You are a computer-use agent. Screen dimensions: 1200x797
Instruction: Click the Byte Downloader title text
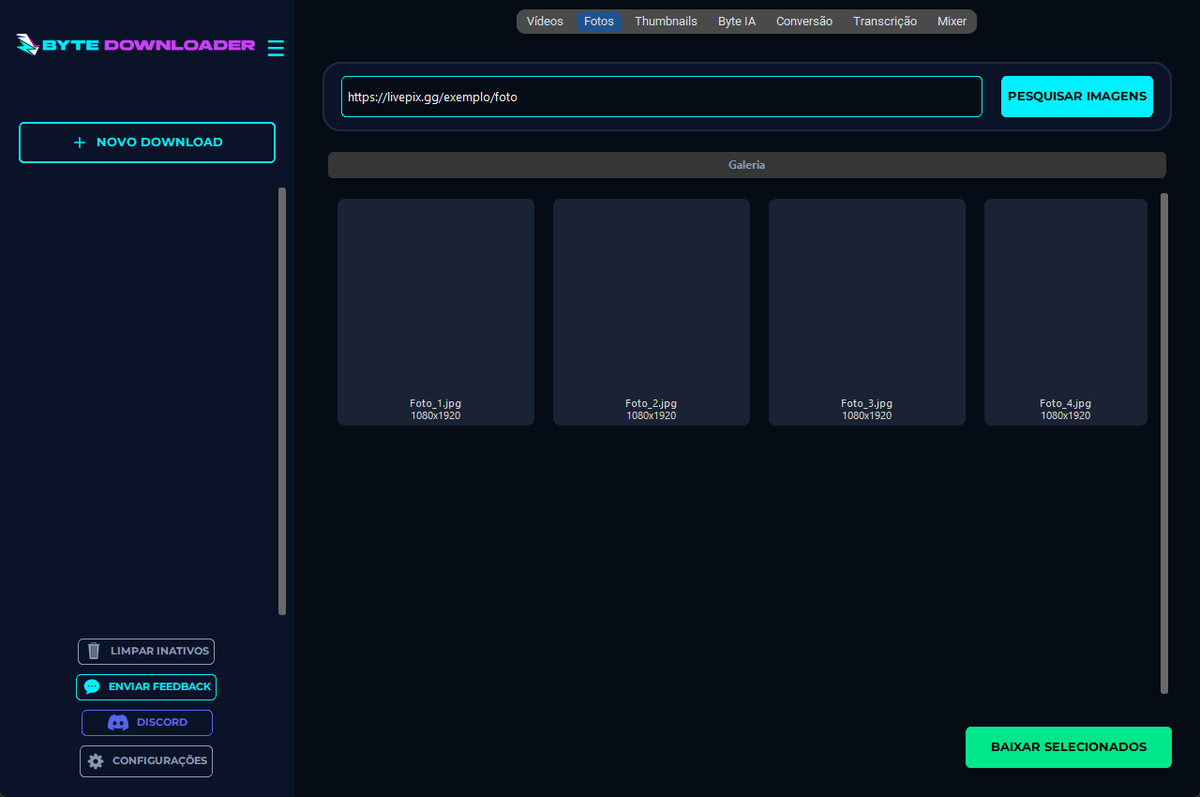point(149,45)
